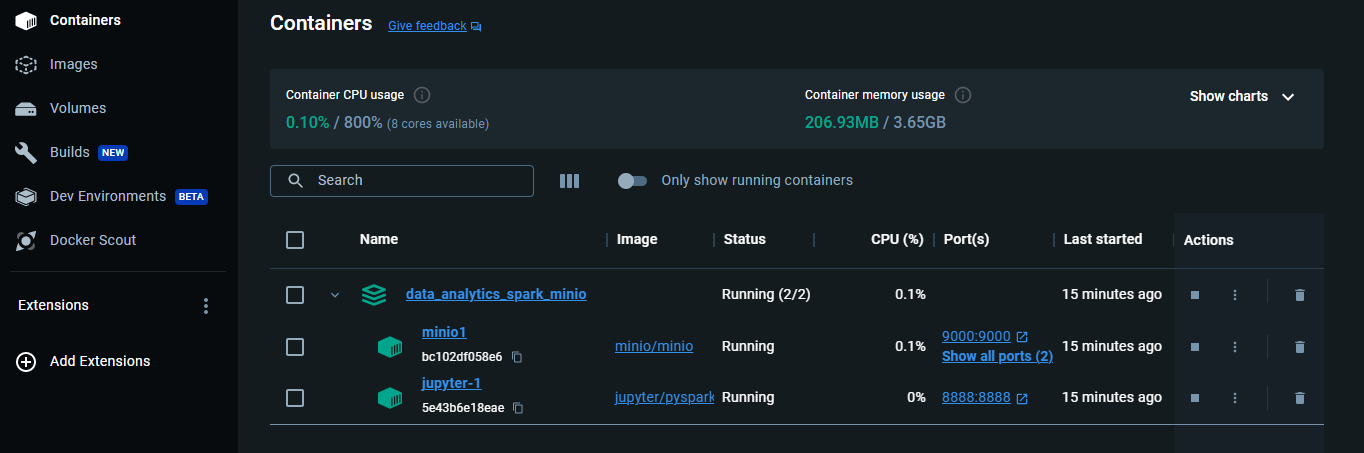Open more actions for data_analytics_spark_minio
Screen dimensions: 1364x453
coord(1235,295)
